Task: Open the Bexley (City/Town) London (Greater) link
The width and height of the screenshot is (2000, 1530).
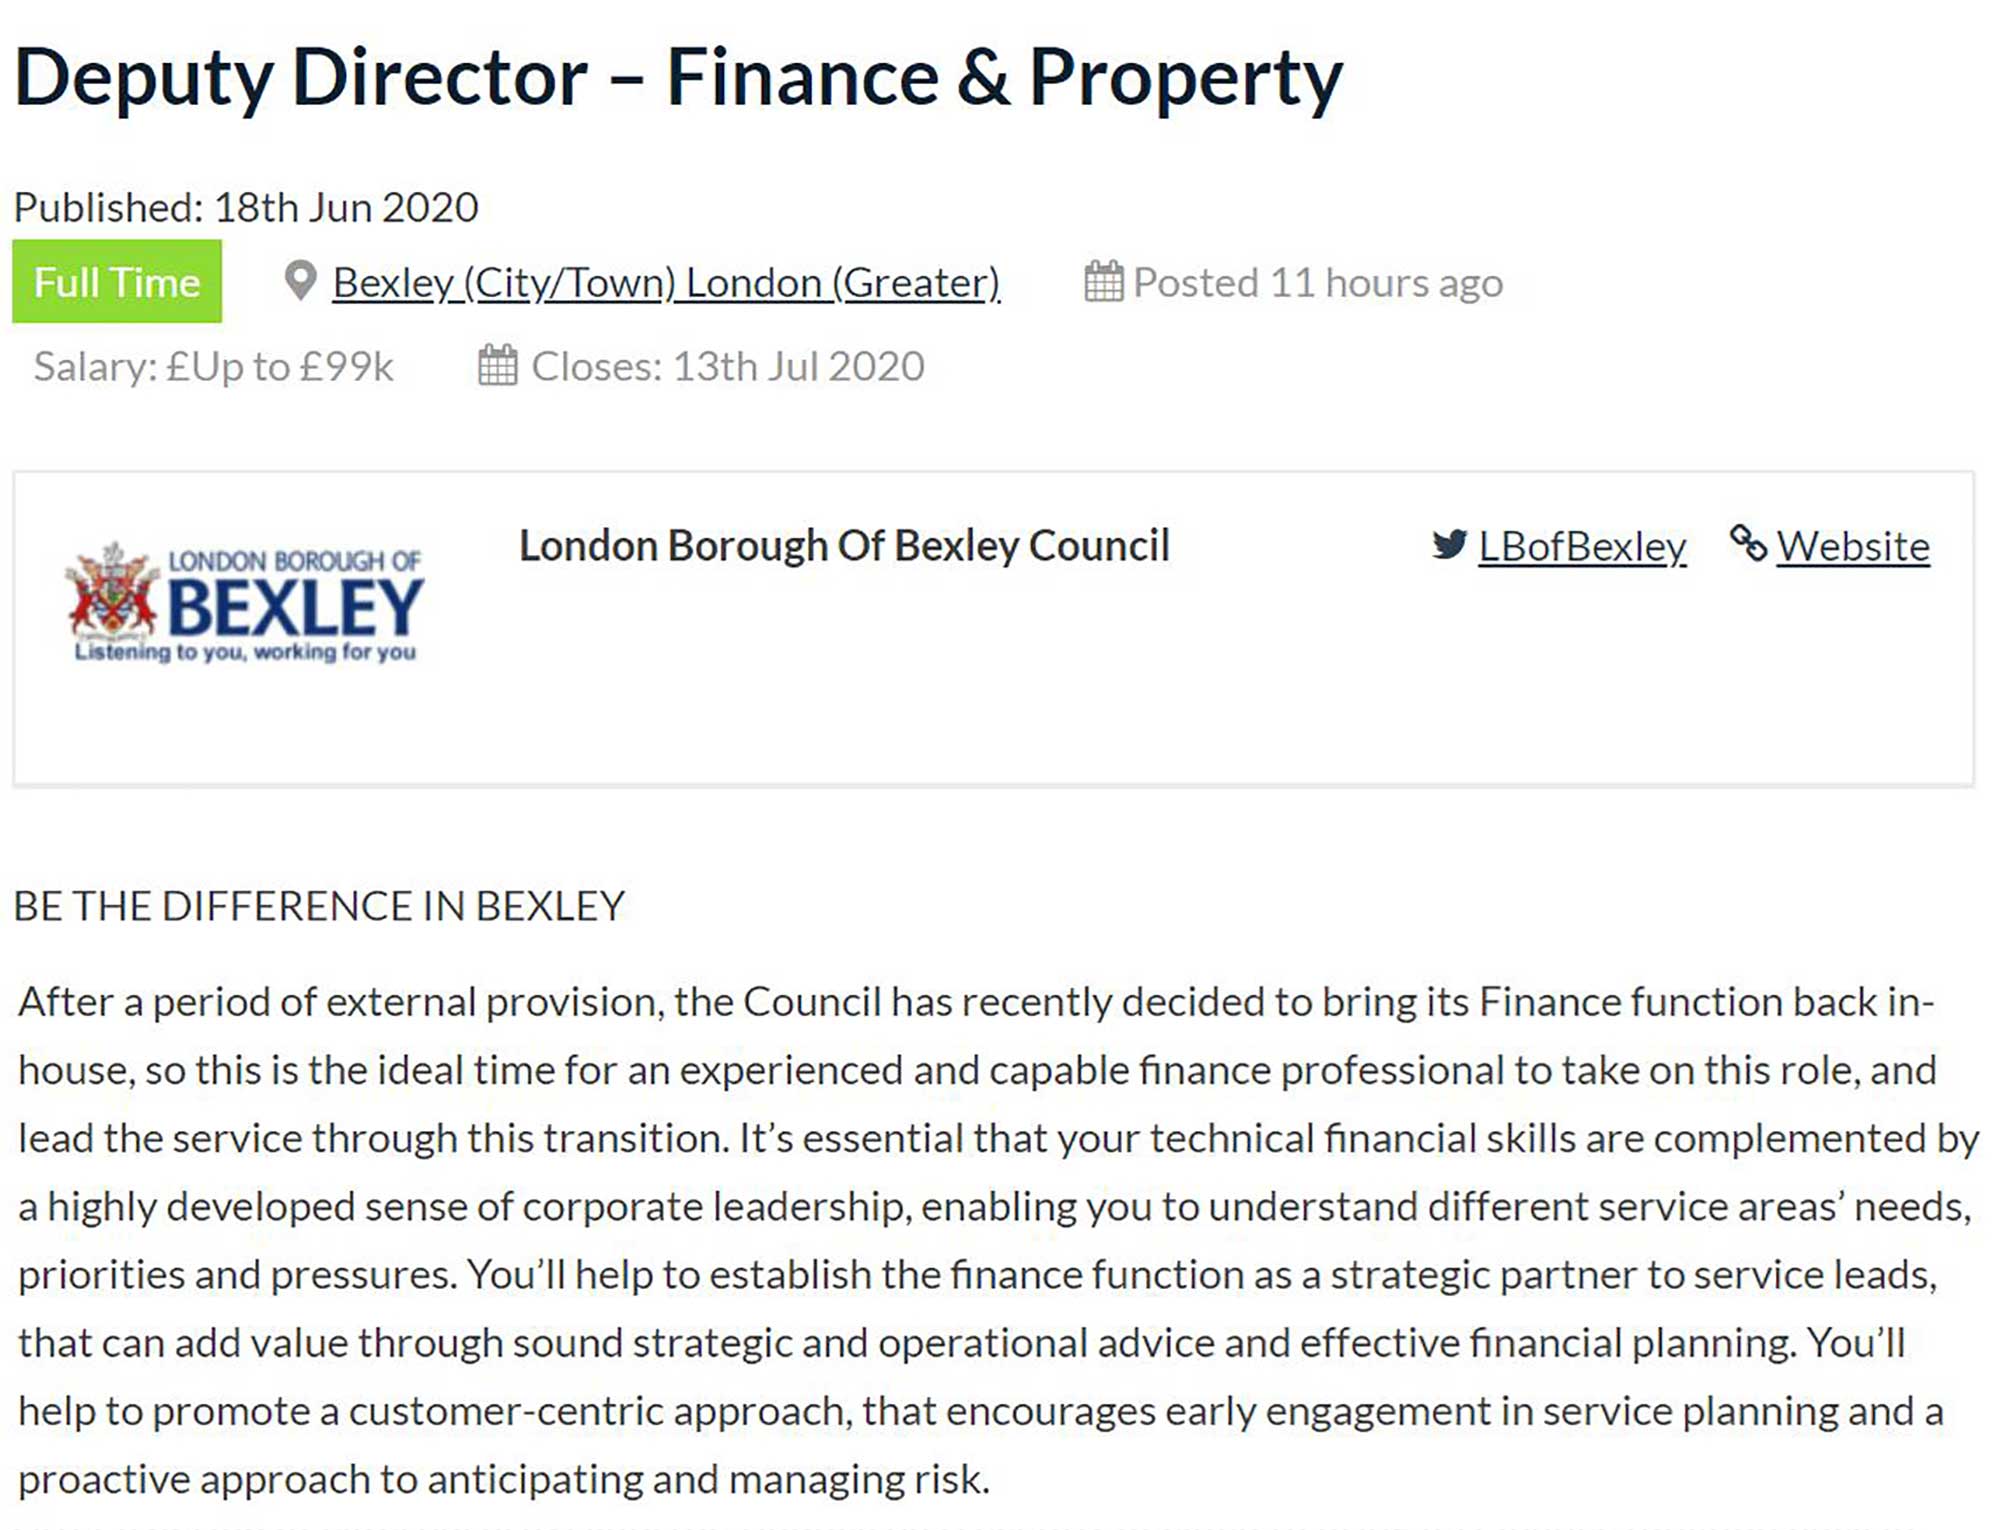Action: [666, 283]
